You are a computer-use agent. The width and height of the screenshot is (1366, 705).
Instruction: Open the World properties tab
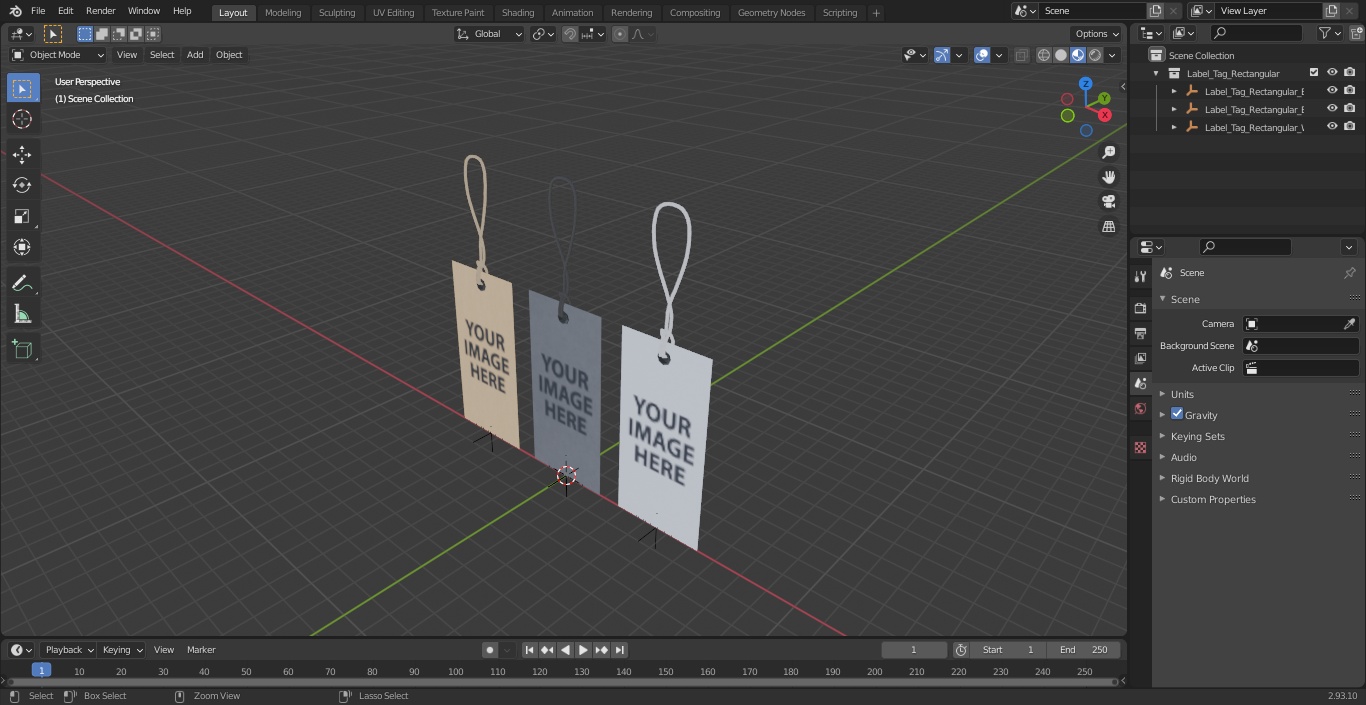1140,408
